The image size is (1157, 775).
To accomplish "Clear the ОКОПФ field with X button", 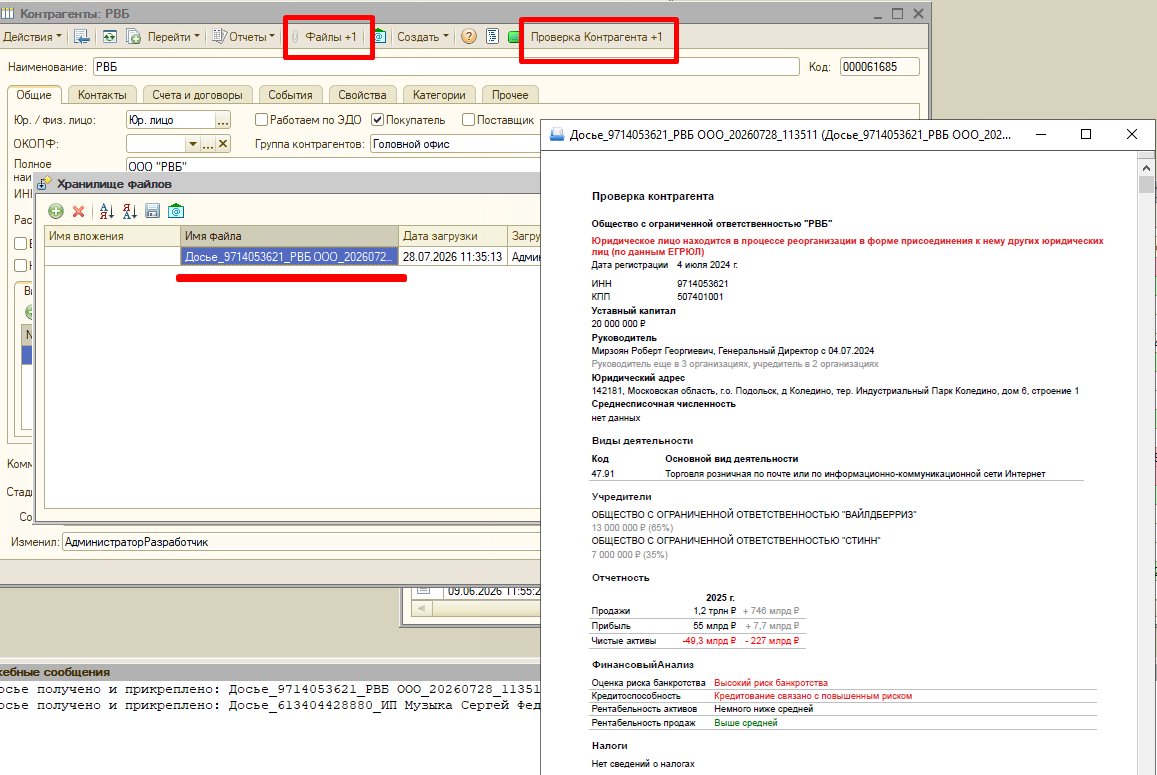I will [223, 144].
